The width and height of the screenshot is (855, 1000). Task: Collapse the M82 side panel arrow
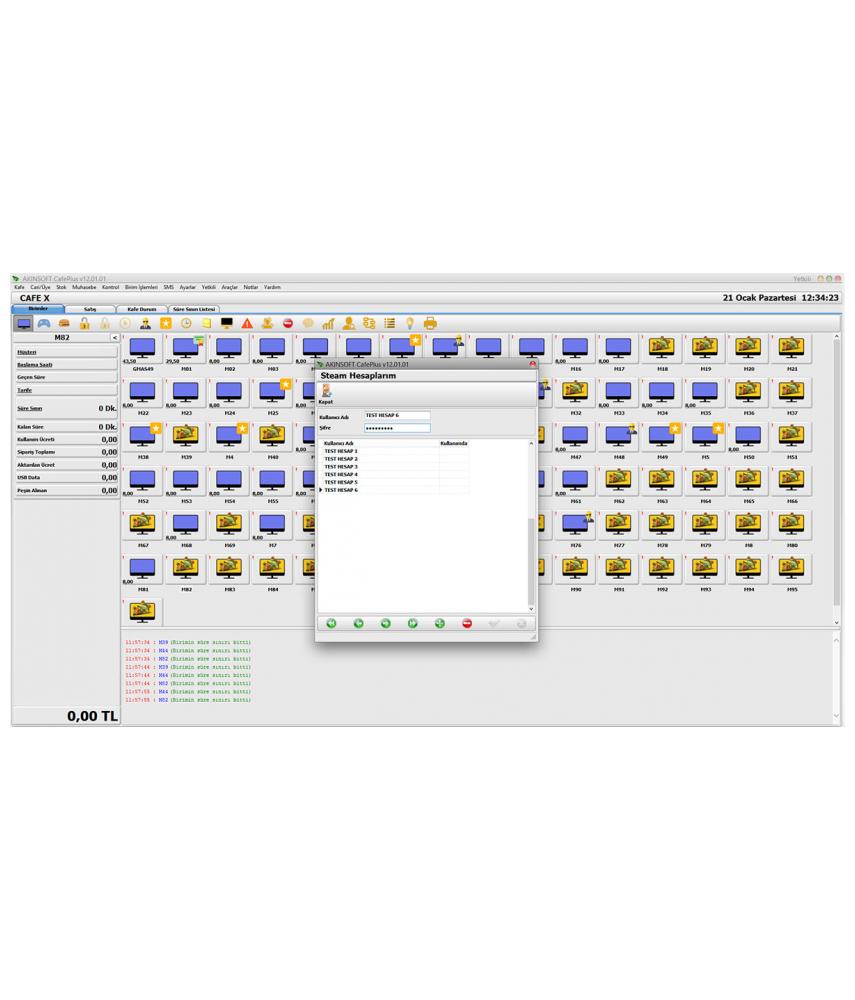tap(114, 338)
